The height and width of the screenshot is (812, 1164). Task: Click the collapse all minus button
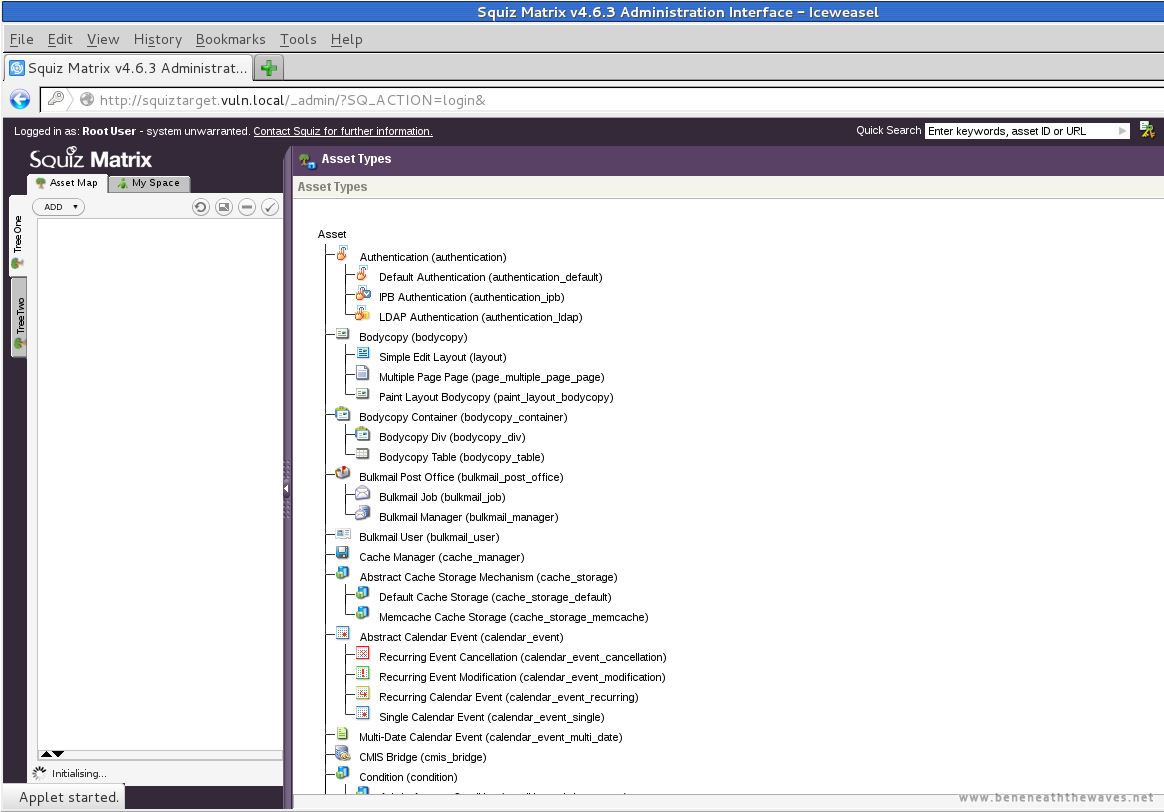pyautogui.click(x=247, y=207)
